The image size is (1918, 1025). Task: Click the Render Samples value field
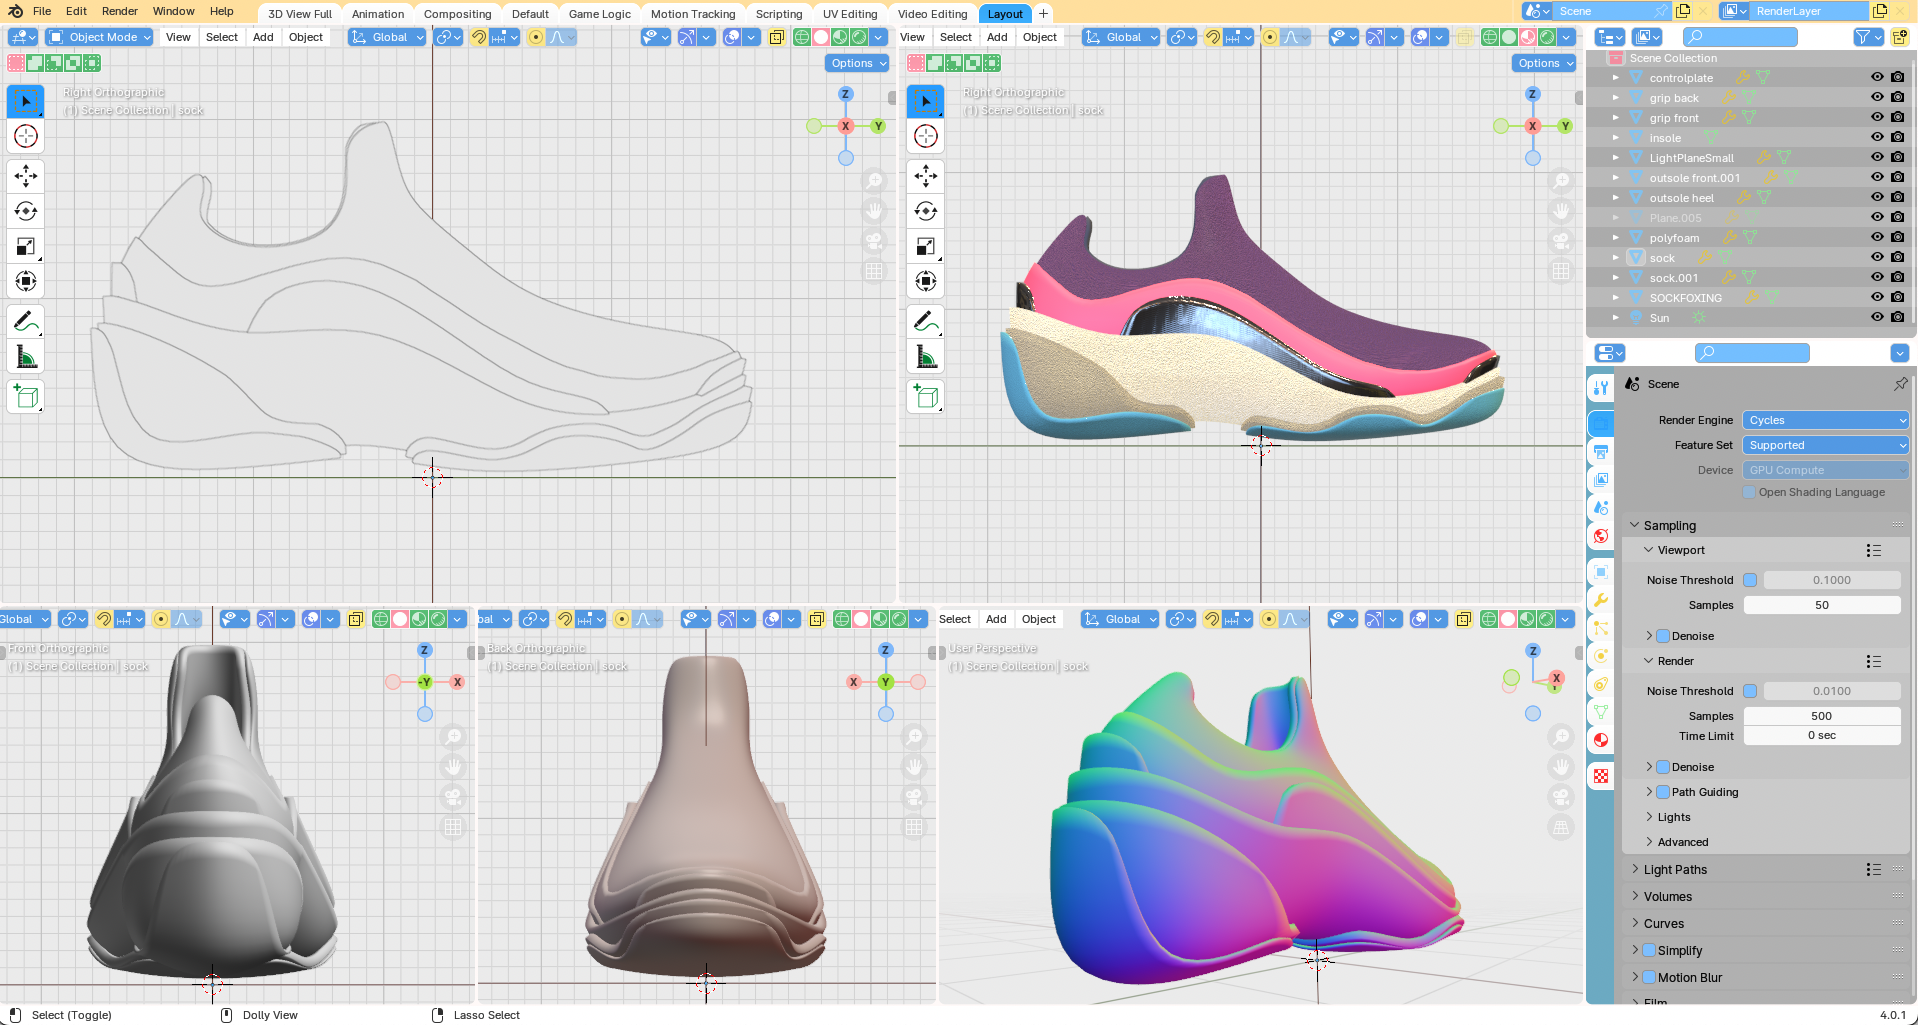[1821, 716]
